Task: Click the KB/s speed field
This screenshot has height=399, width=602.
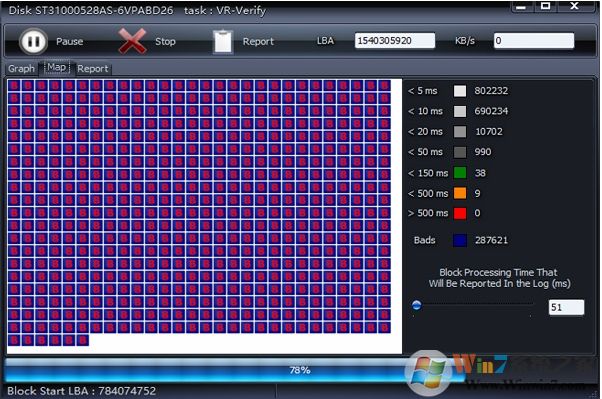Action: click(x=534, y=41)
